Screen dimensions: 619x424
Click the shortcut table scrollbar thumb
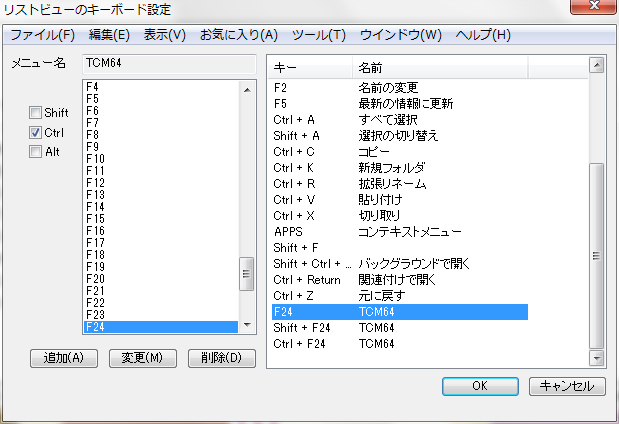pos(596,256)
